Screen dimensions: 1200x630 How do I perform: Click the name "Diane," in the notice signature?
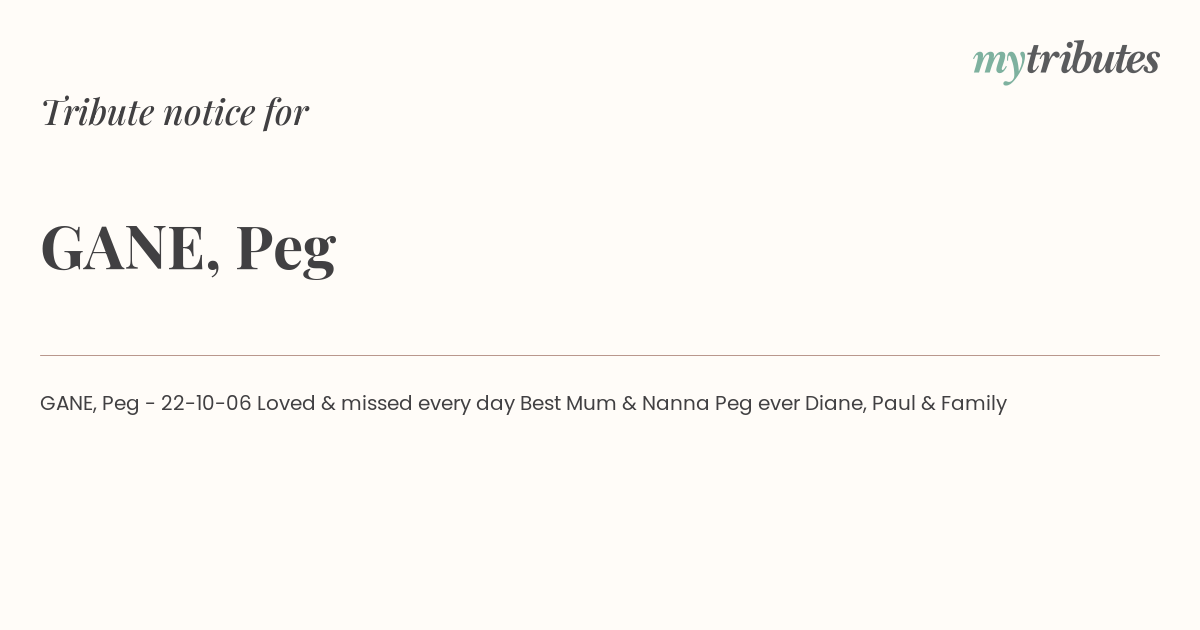pyautogui.click(x=835, y=404)
